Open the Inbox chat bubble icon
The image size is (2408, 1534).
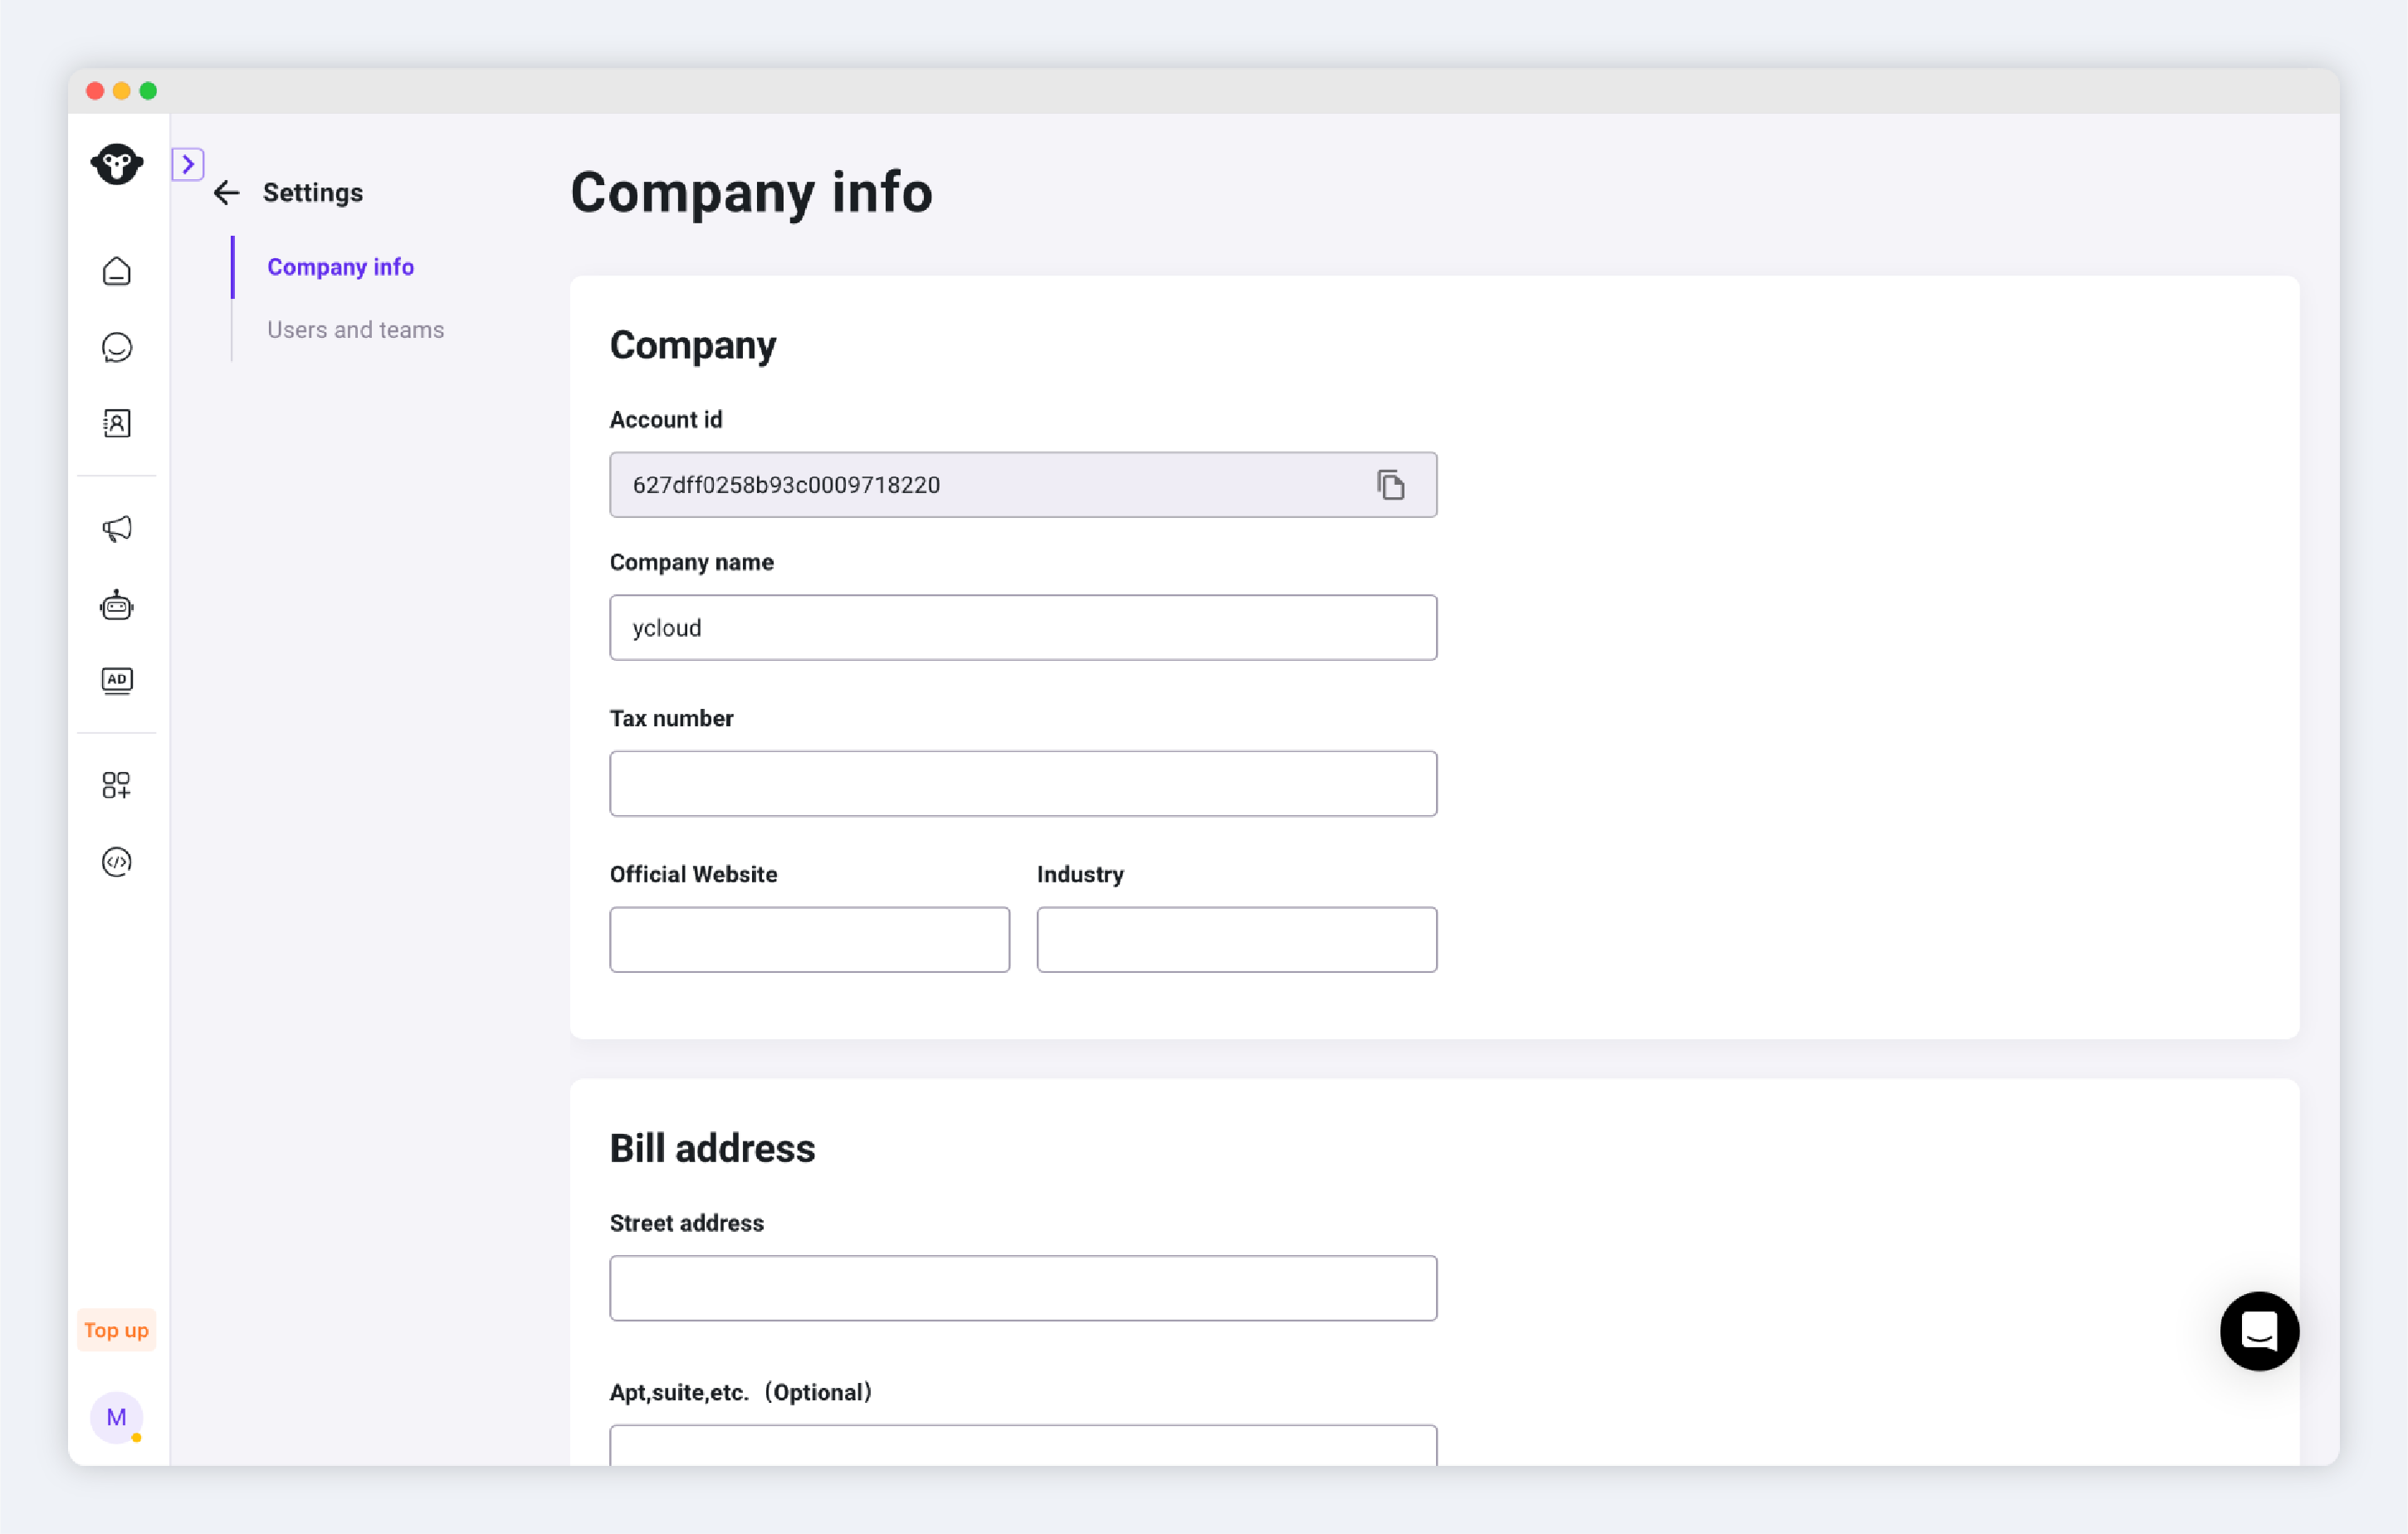[x=117, y=347]
